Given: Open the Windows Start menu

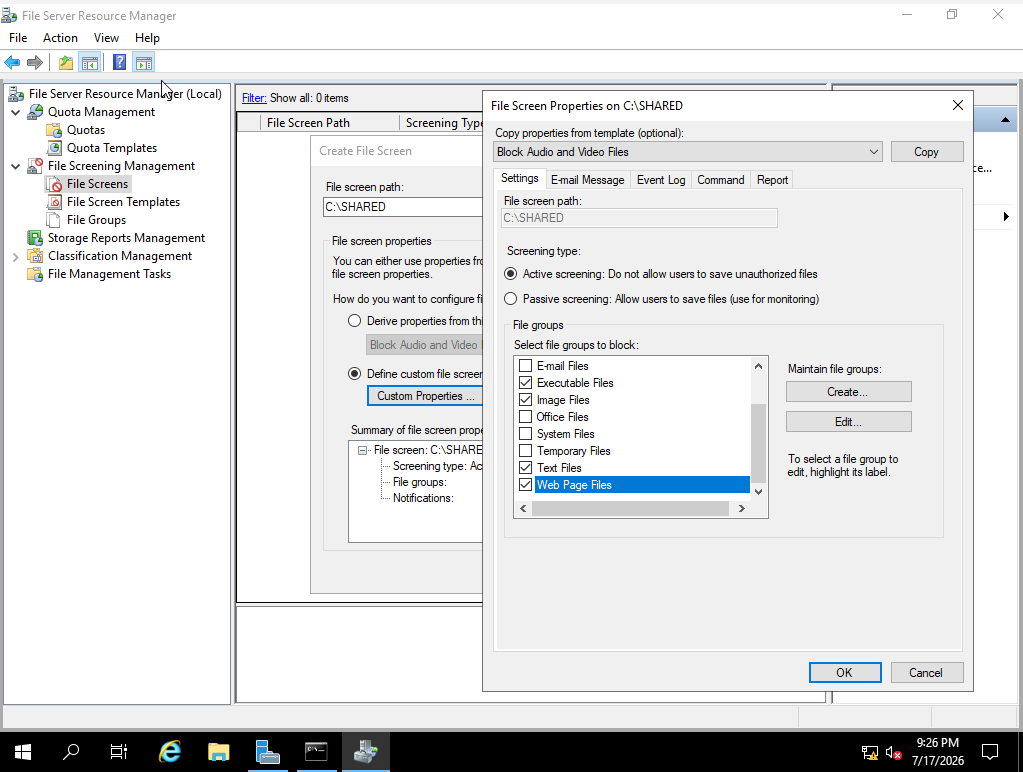Looking at the screenshot, I should [x=23, y=752].
